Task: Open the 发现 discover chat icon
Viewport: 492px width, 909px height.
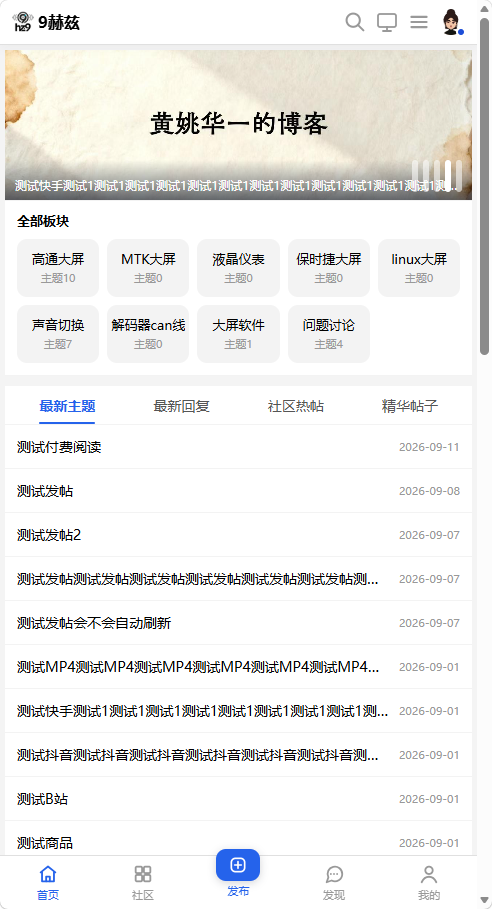Action: [x=334, y=874]
